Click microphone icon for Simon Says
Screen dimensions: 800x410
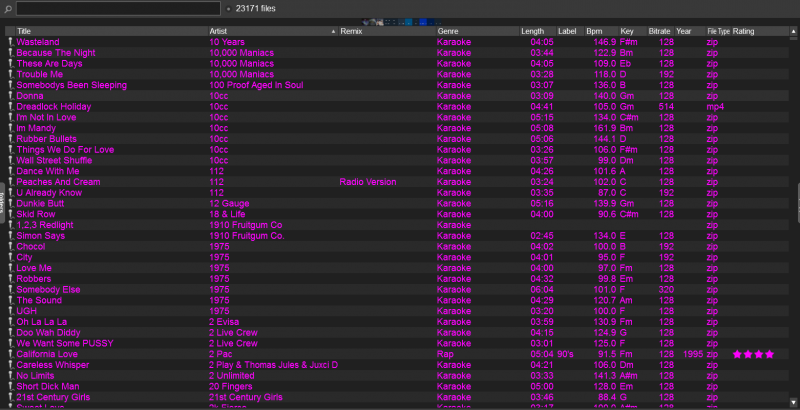pos(10,236)
